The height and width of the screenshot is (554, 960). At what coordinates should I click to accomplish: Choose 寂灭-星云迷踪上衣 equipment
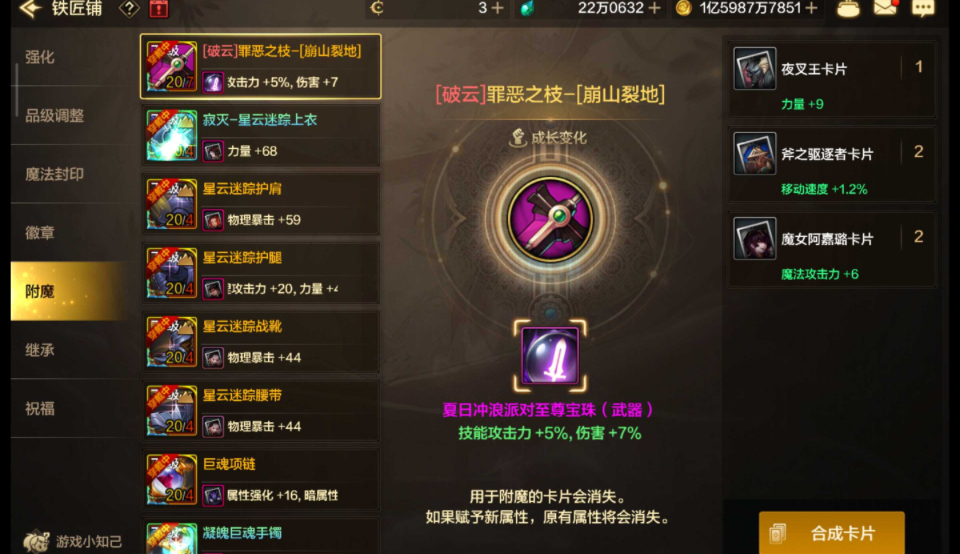click(261, 135)
